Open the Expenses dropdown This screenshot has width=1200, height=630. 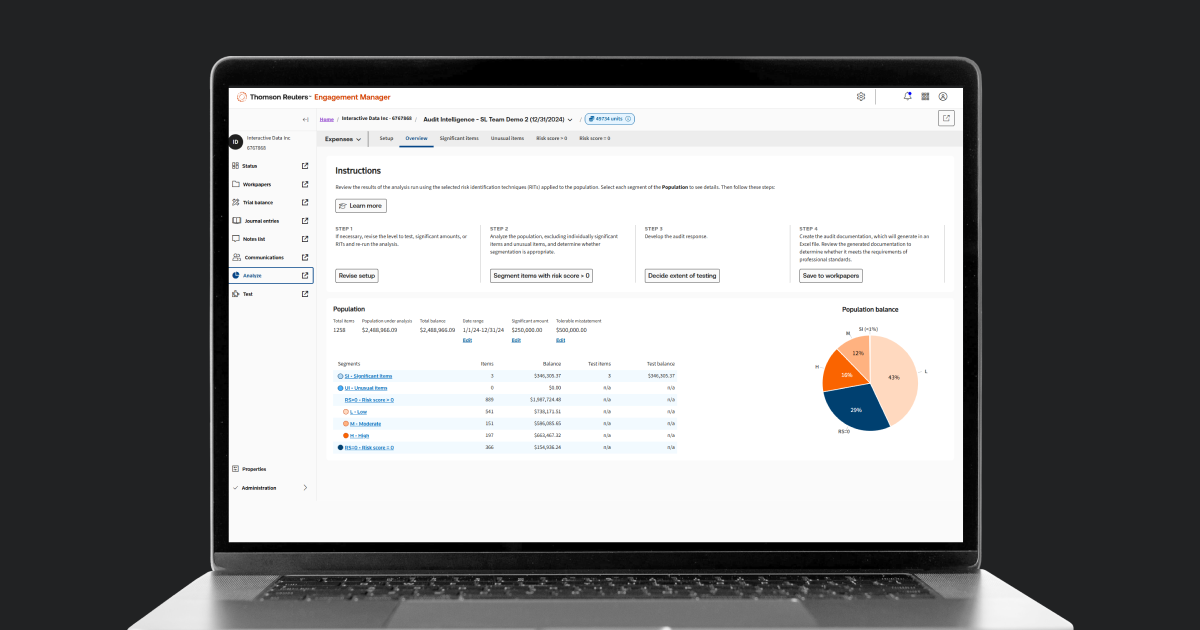click(343, 139)
